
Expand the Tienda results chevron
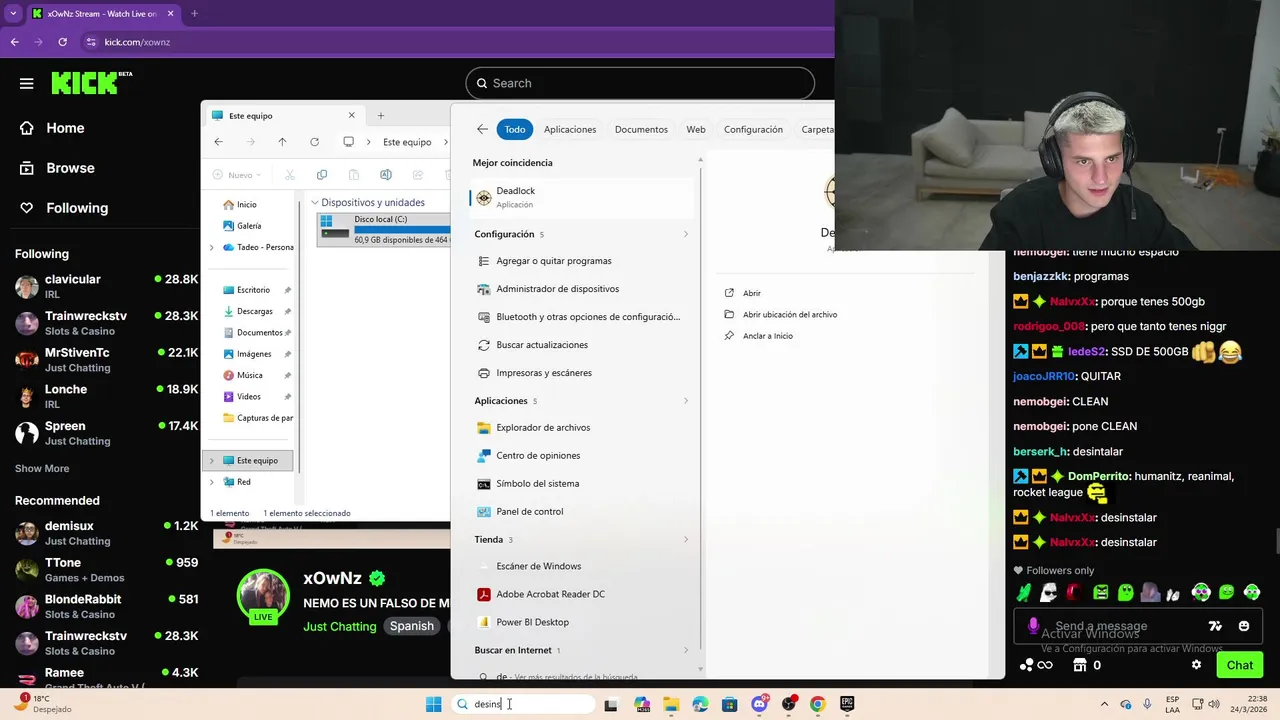click(x=686, y=540)
